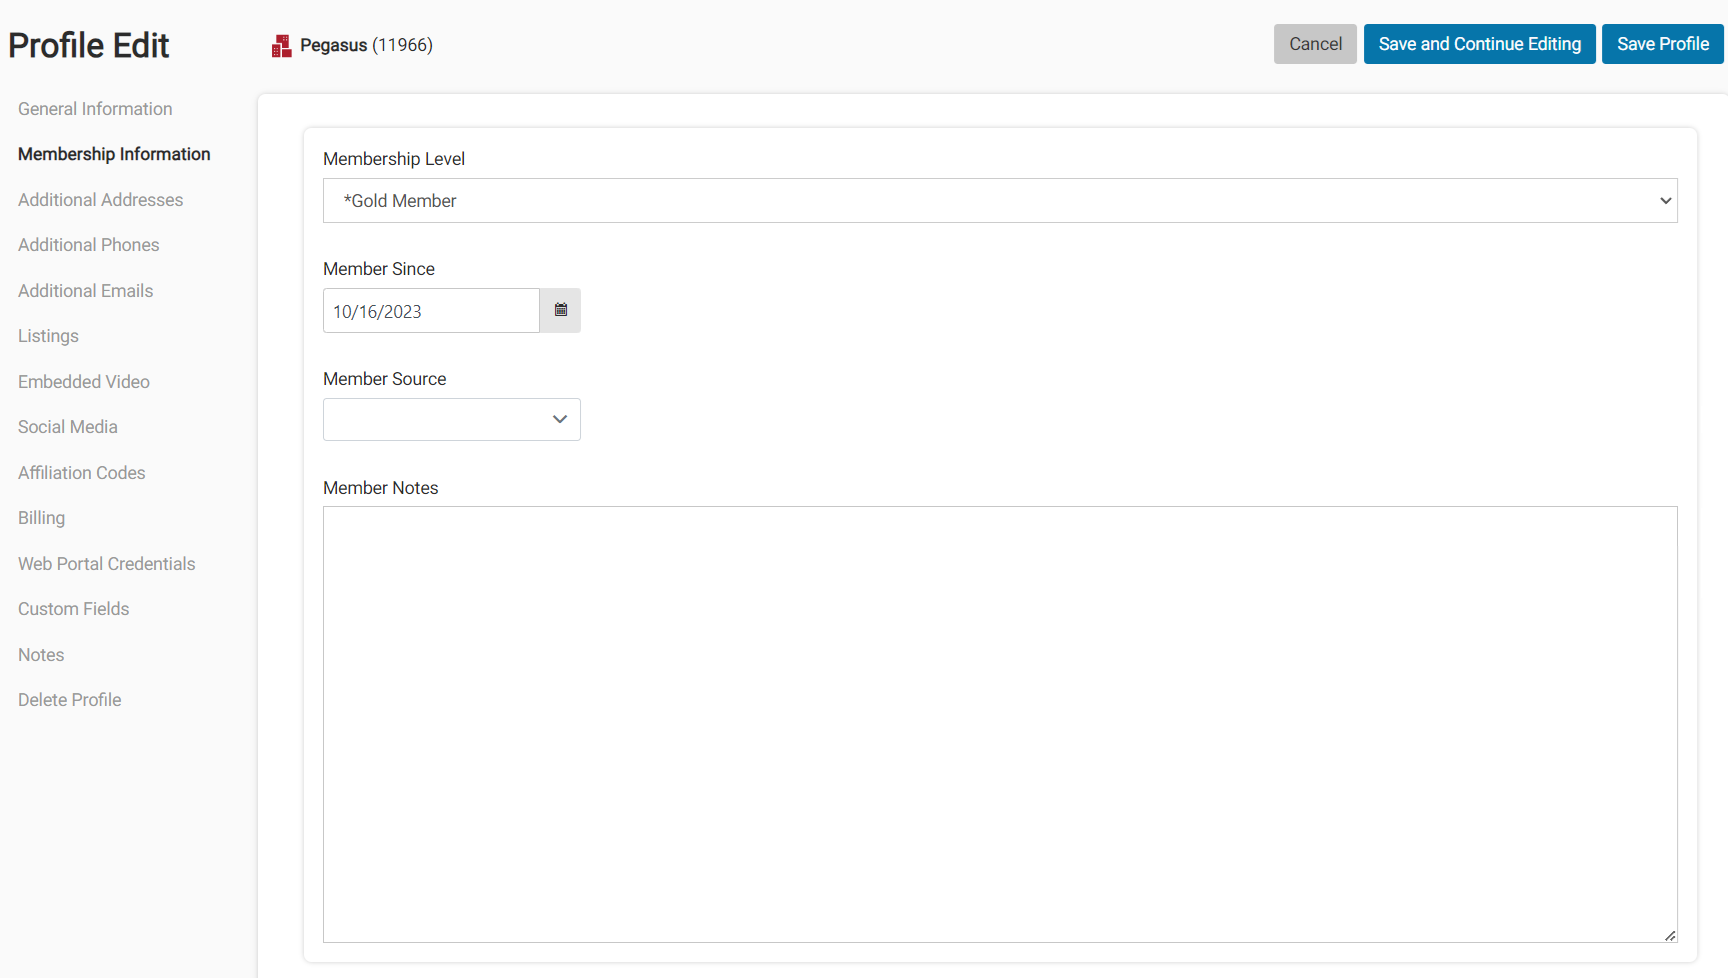Click the red building icon next to Pegasus

coord(281,45)
